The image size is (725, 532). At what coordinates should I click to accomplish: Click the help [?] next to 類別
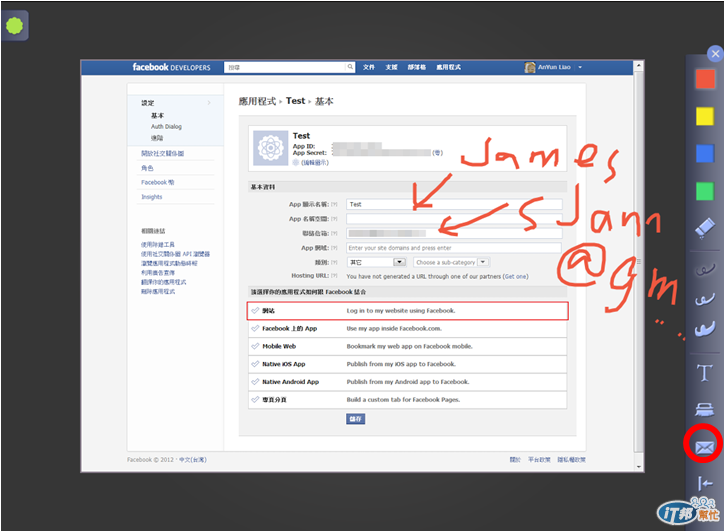(x=334, y=263)
